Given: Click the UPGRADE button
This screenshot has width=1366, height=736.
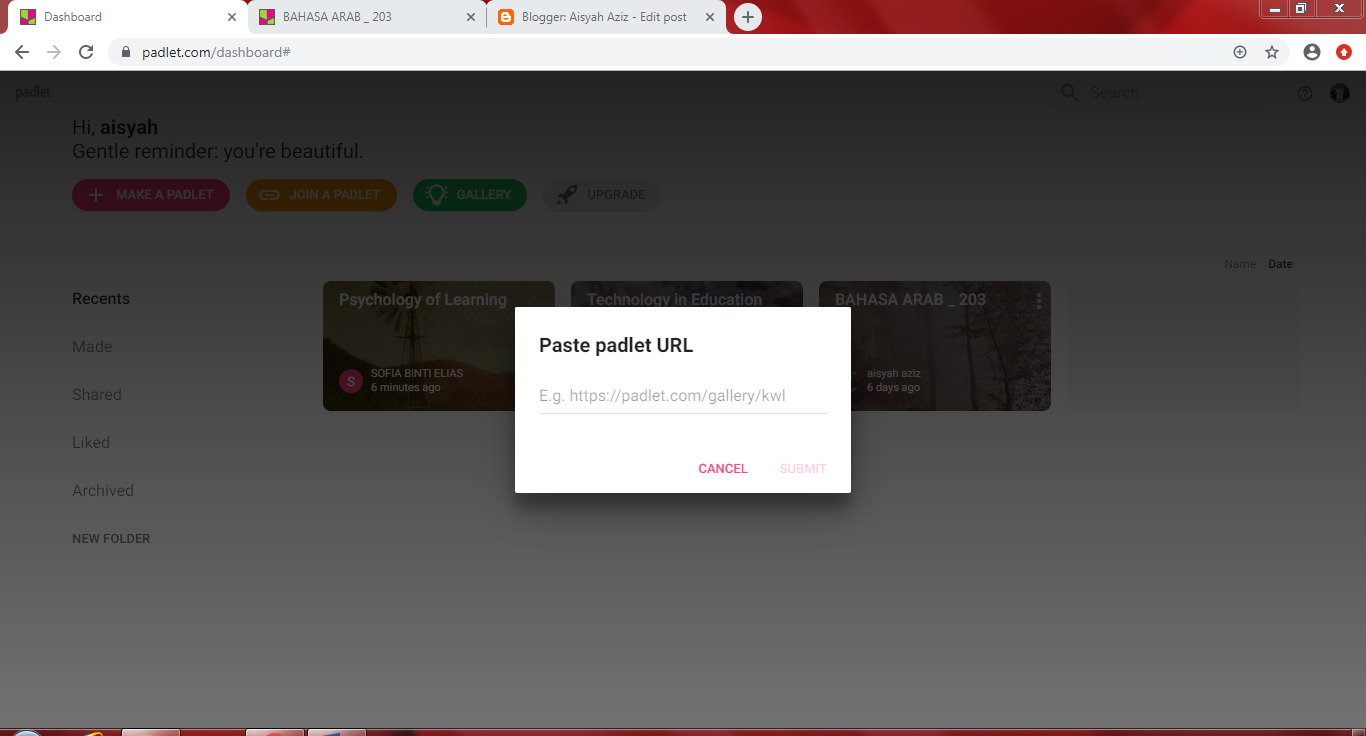Looking at the screenshot, I should [602, 195].
